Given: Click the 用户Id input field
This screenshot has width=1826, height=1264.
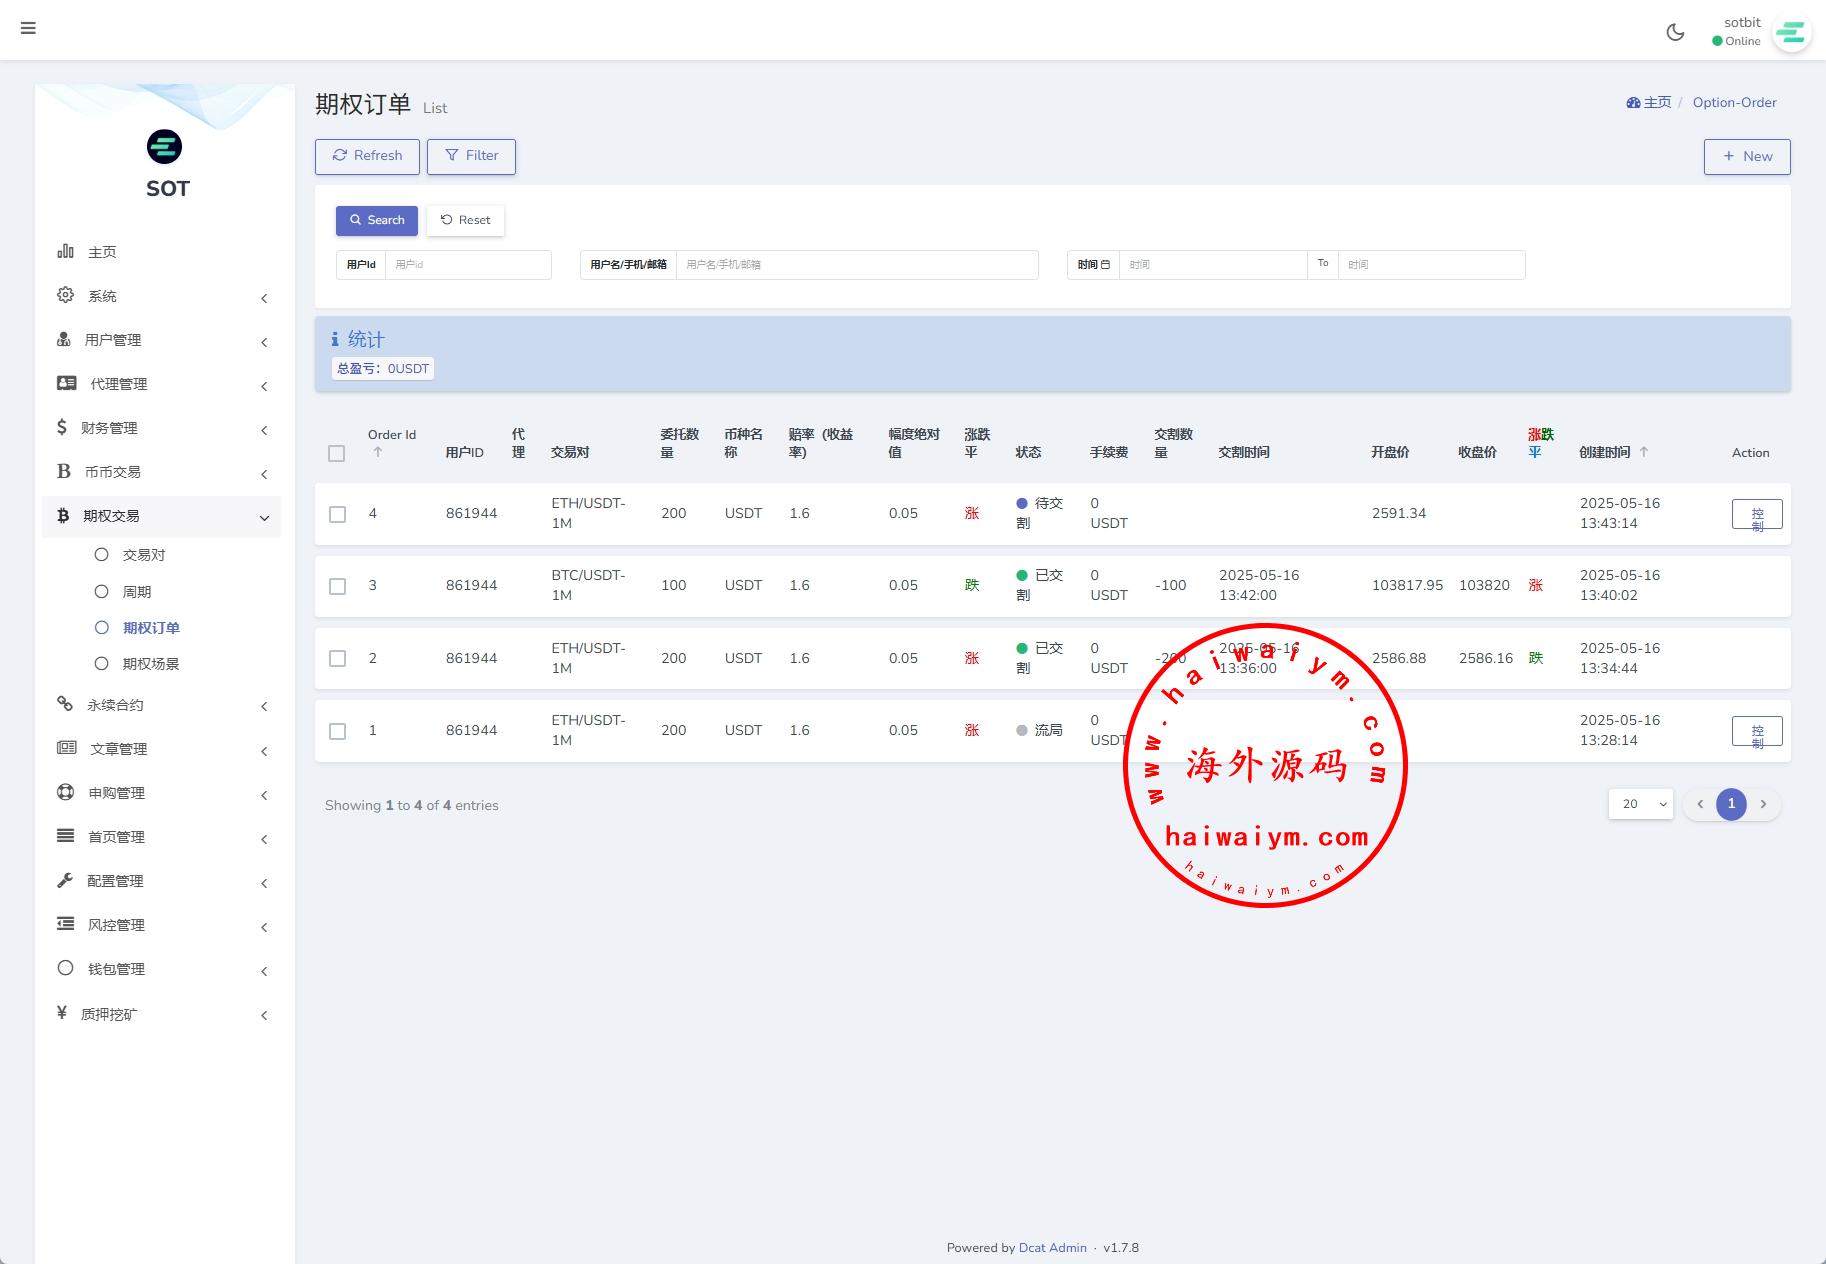Looking at the screenshot, I should [467, 265].
